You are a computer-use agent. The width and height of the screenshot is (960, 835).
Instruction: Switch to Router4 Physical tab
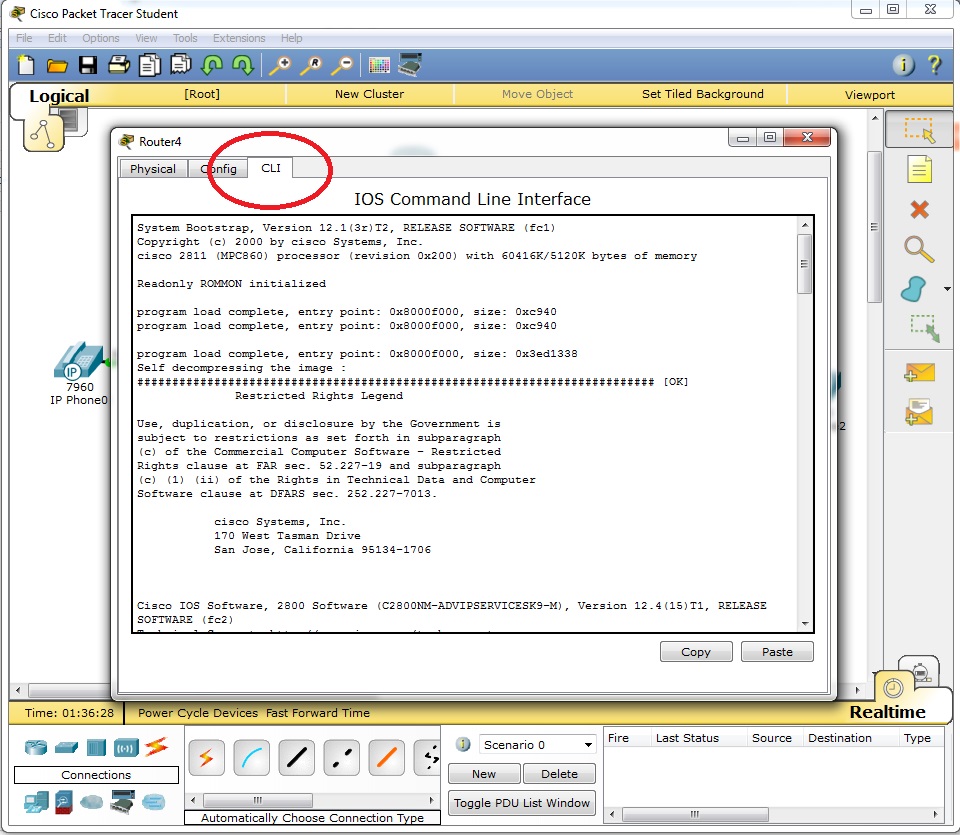[152, 169]
